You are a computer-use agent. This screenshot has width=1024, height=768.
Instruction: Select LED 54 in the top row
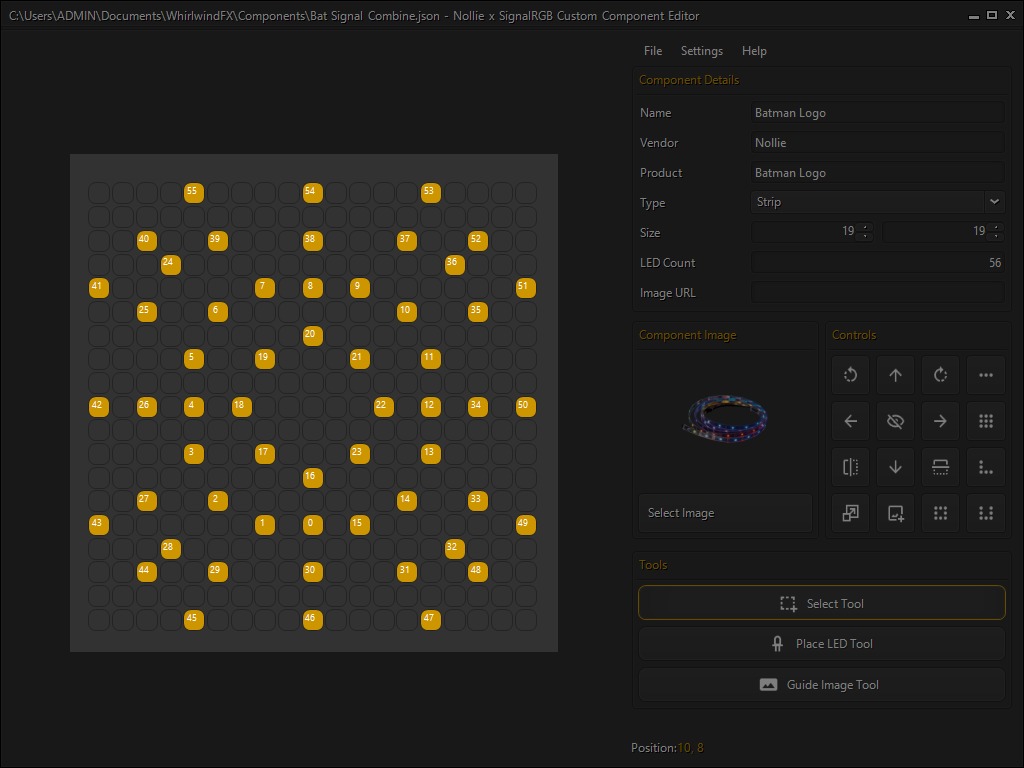click(x=312, y=193)
